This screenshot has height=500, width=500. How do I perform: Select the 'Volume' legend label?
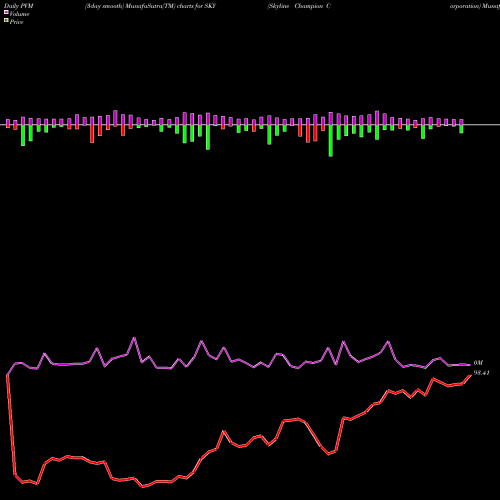coord(19,14)
